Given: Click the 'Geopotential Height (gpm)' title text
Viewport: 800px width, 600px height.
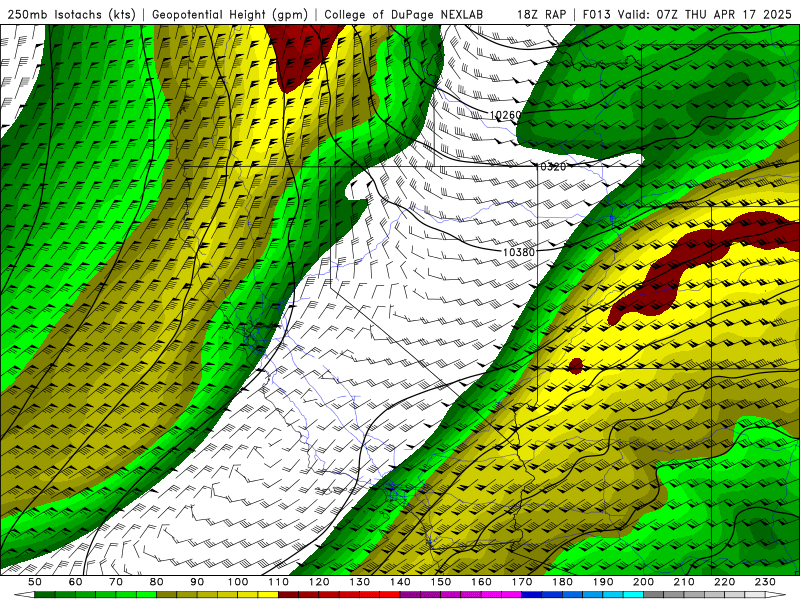Looking at the screenshot, I should click(230, 14).
